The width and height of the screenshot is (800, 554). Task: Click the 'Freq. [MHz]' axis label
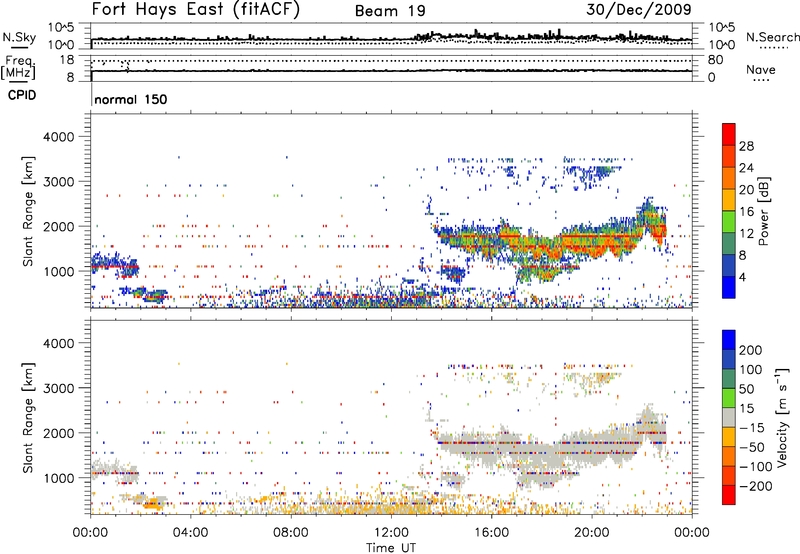coord(19,68)
